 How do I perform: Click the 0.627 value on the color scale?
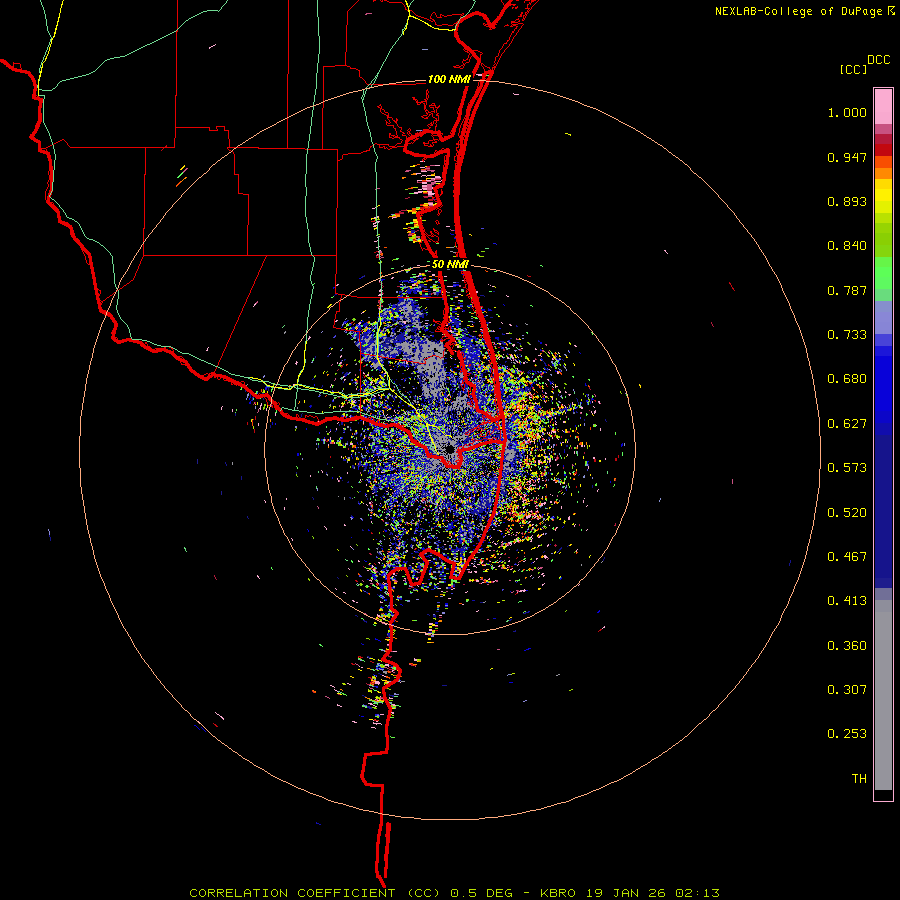tap(847, 424)
